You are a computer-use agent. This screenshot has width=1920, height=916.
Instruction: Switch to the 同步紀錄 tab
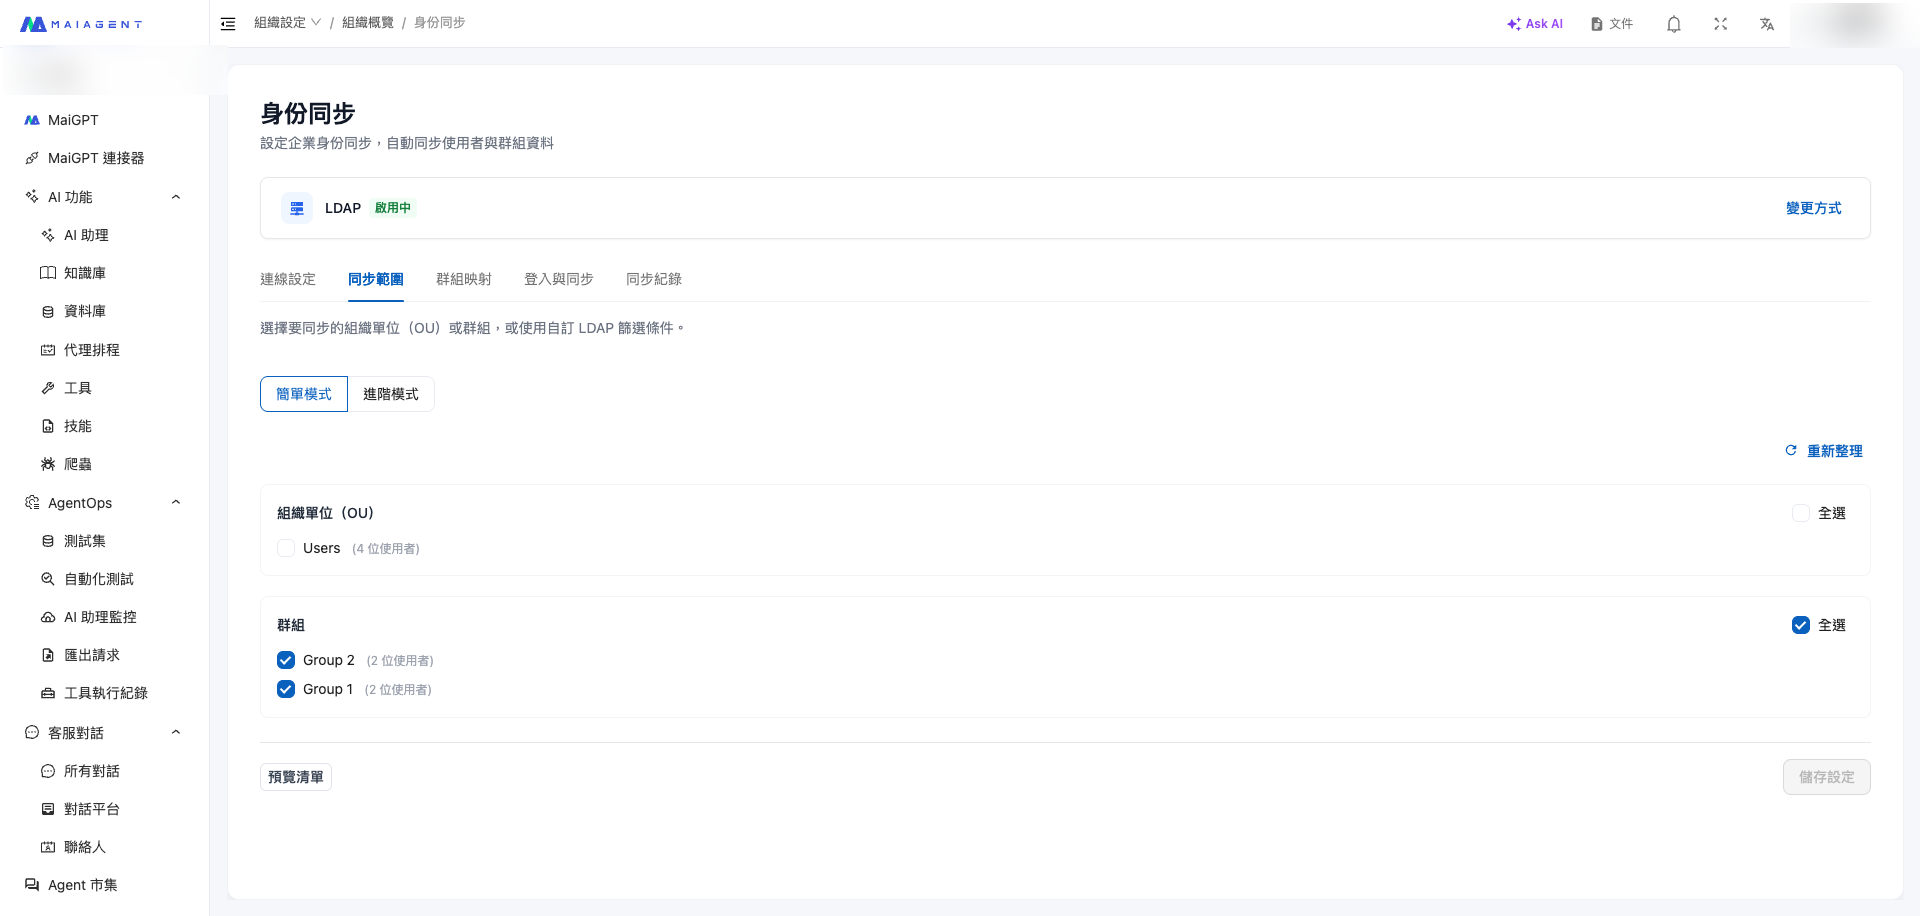pos(653,279)
